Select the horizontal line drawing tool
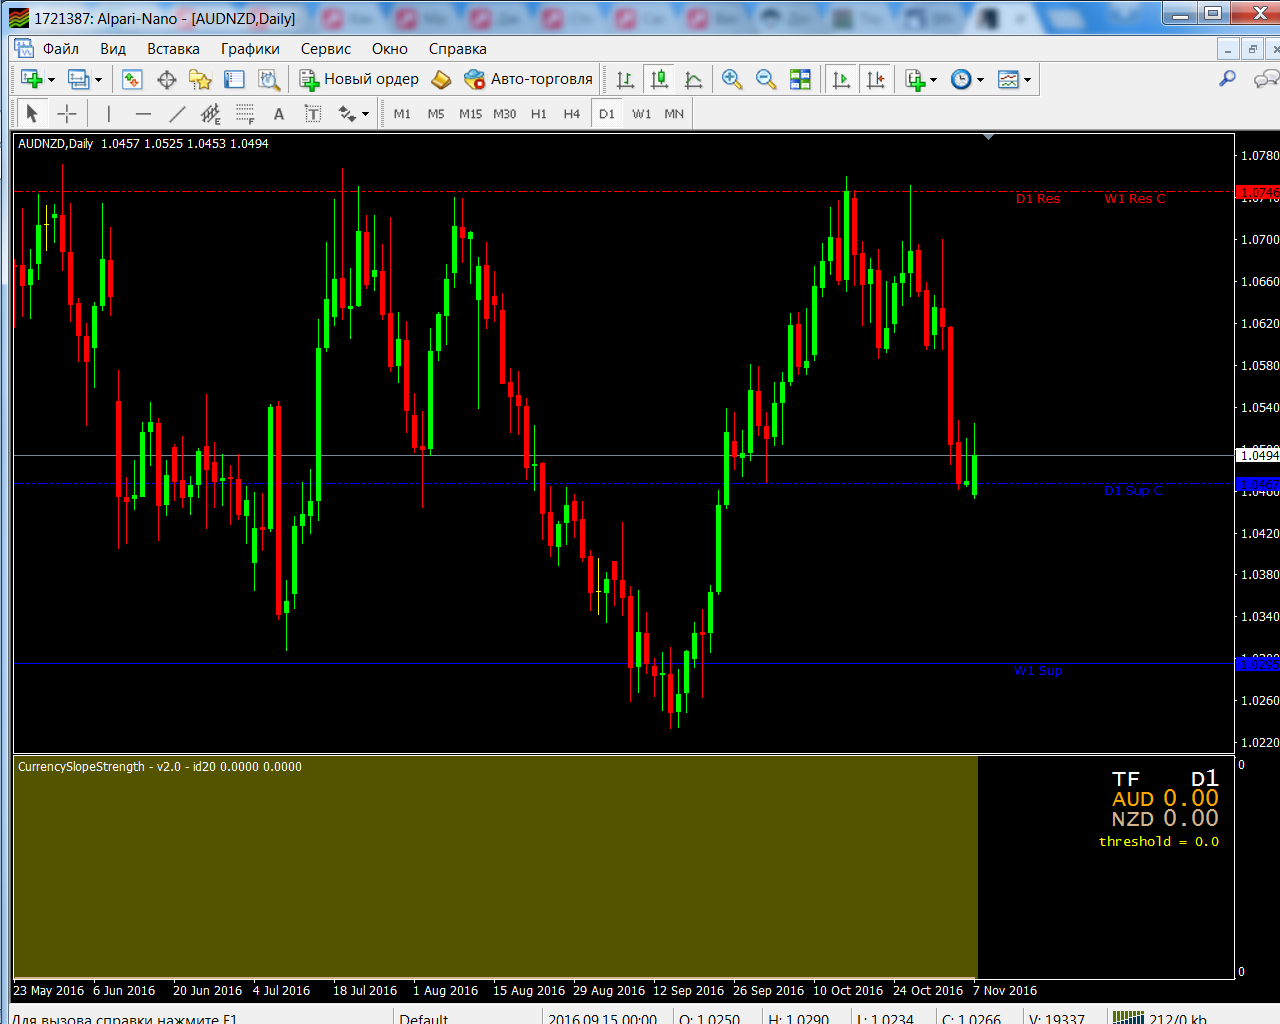1280x1024 pixels. coord(143,113)
